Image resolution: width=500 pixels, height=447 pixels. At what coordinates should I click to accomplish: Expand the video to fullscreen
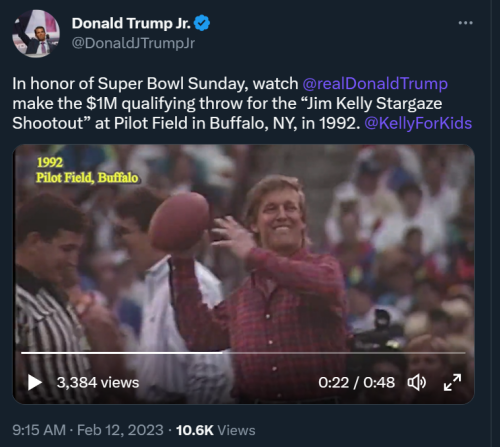452,382
